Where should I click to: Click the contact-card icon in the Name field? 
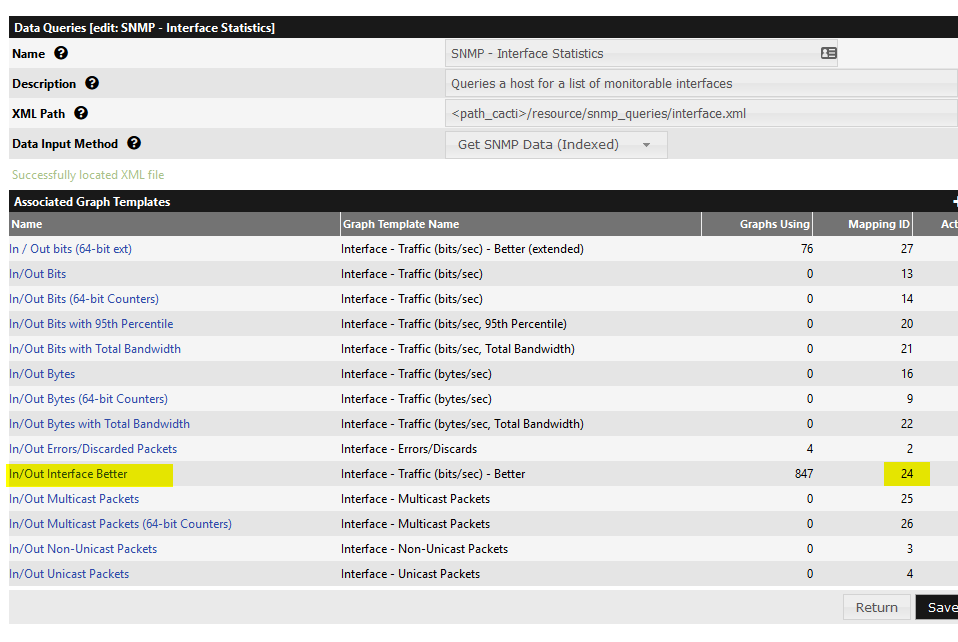pos(829,53)
